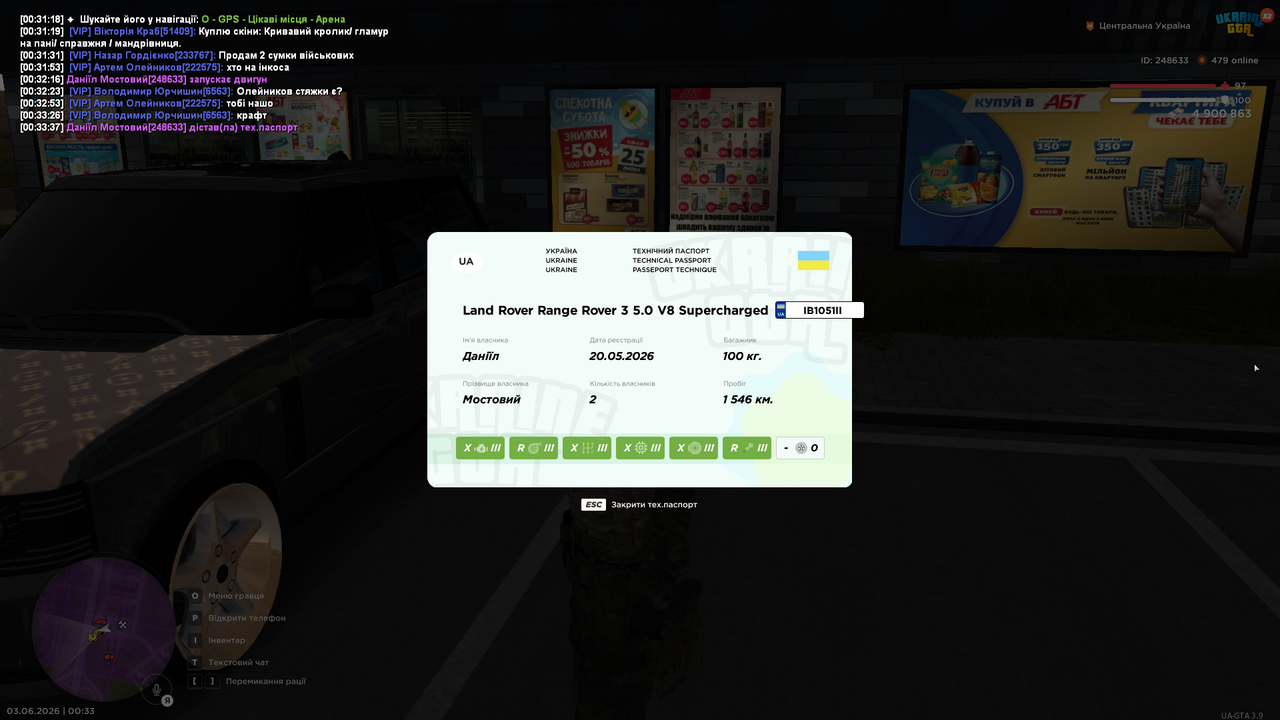Click the mileage value 1 546 км.
The width and height of the screenshot is (1280, 720).
coord(748,399)
